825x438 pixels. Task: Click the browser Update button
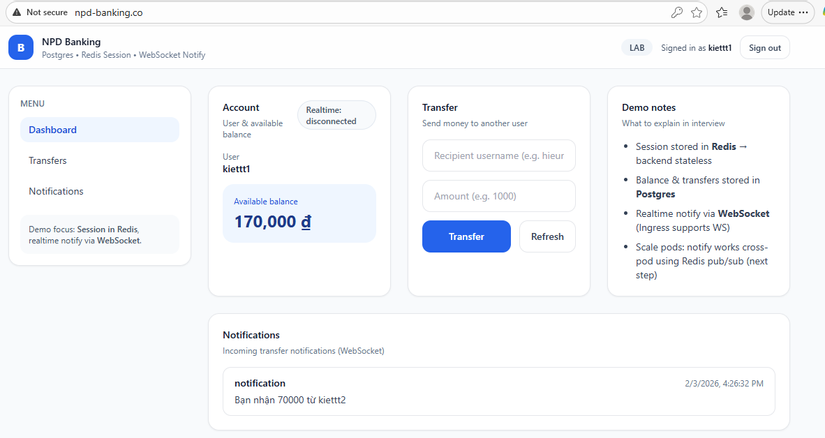789,13
